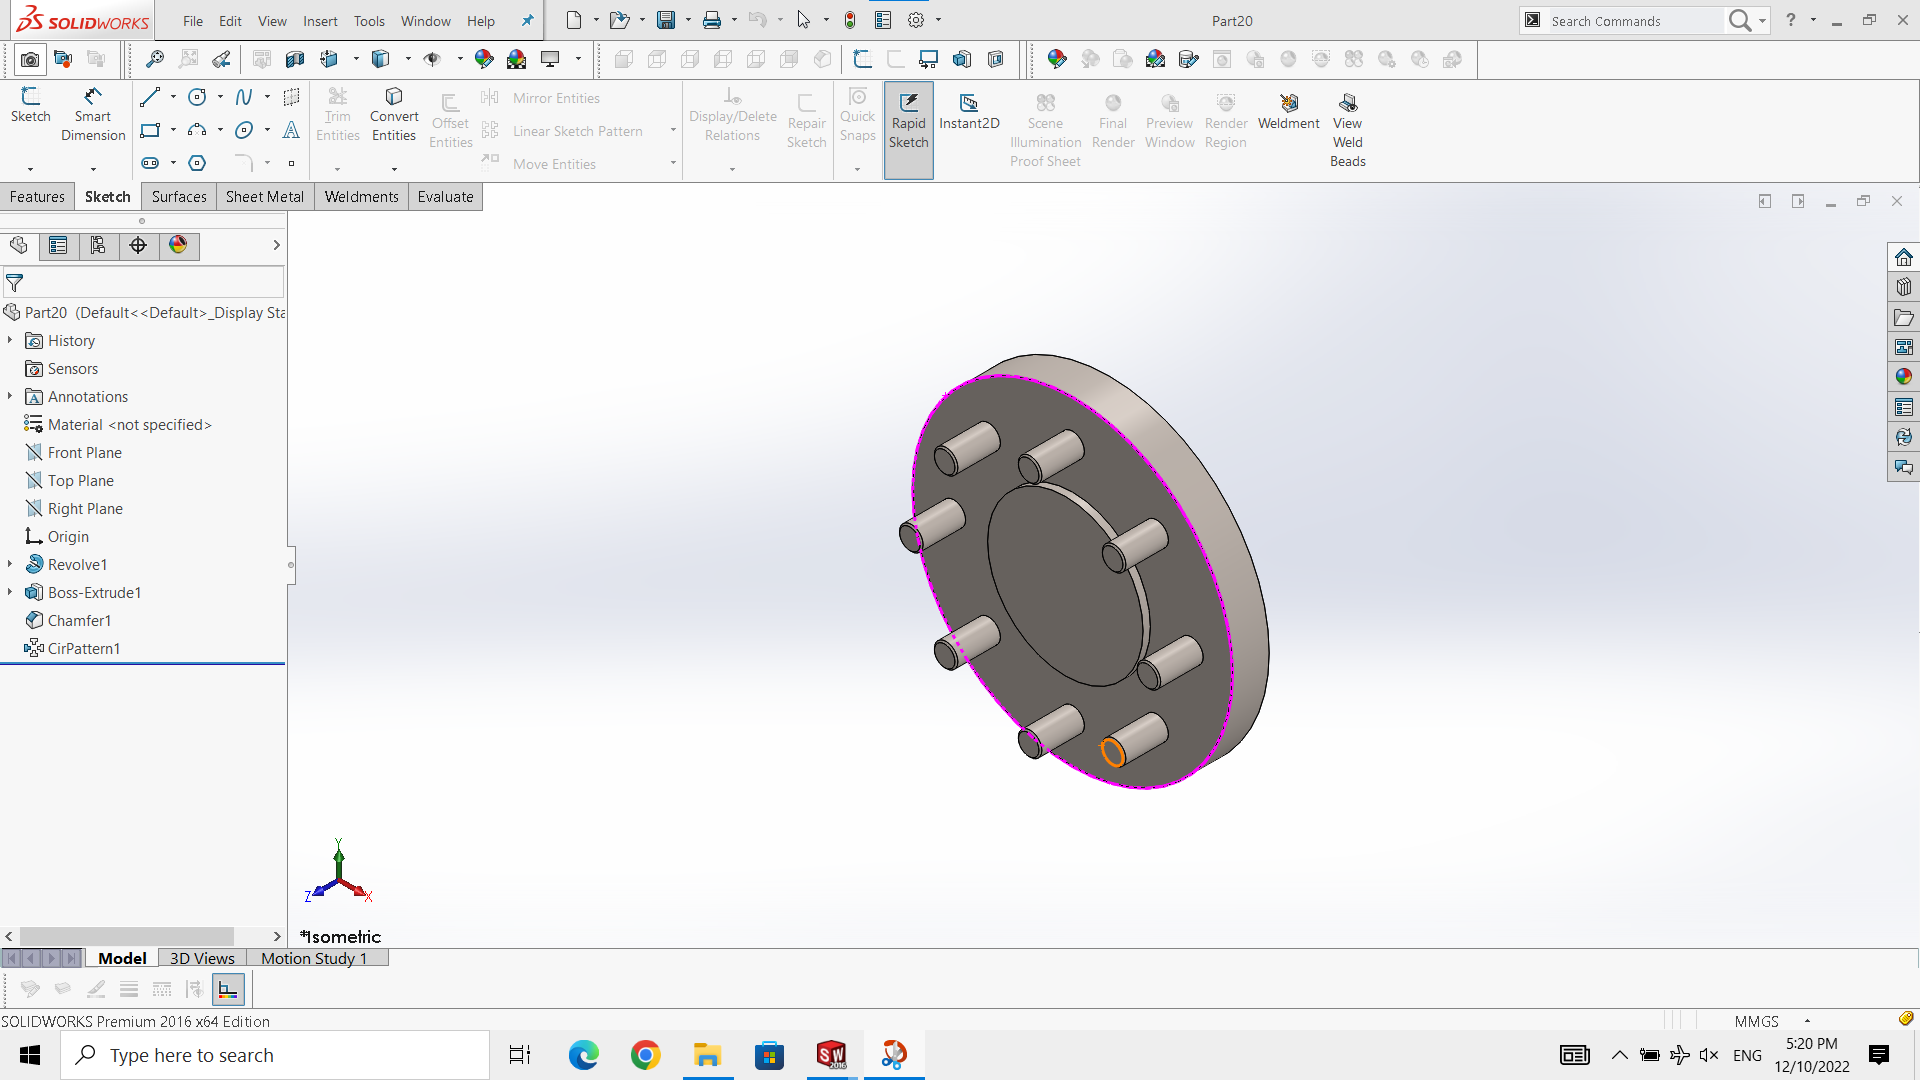
Task: Select the Polygon sketch tool
Action: (197, 163)
